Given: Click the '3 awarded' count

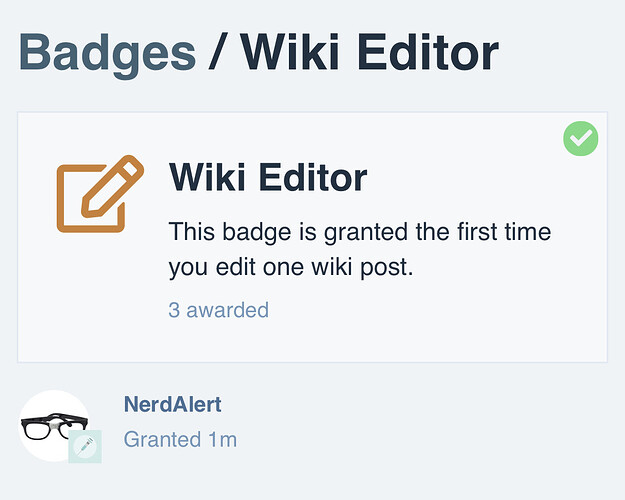Looking at the screenshot, I should 218,310.
